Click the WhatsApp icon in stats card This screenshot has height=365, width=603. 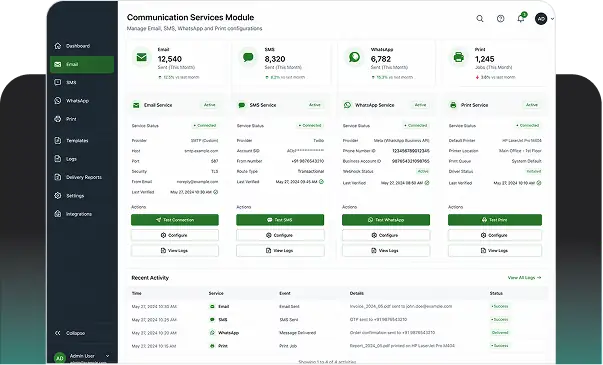click(354, 57)
